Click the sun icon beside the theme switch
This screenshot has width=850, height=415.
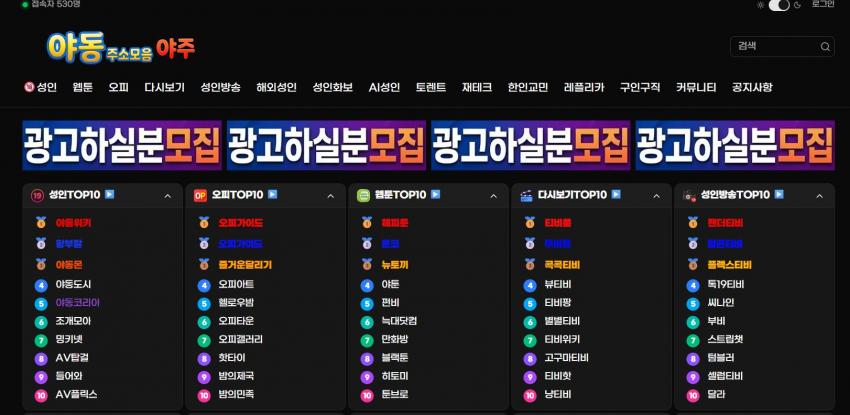pos(761,5)
